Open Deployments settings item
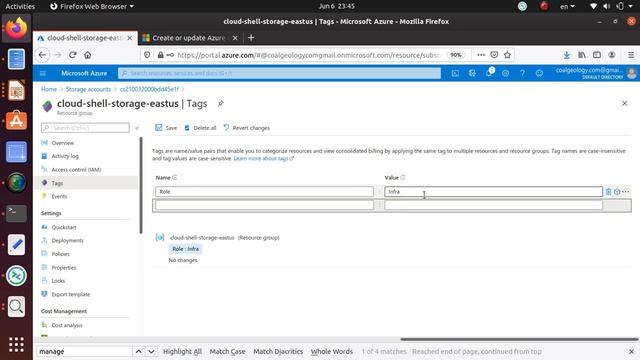Viewport: 640px width, 360px height. coord(67,240)
